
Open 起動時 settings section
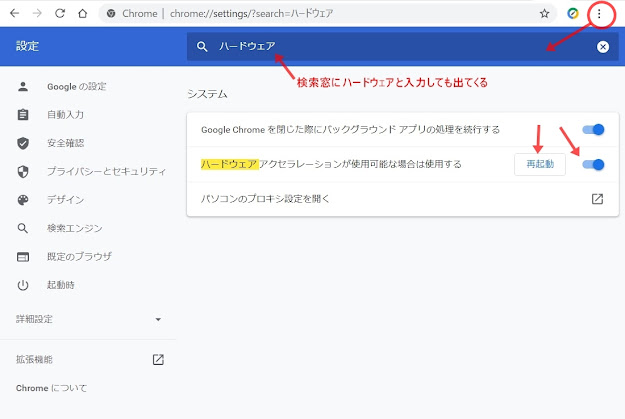pos(61,285)
